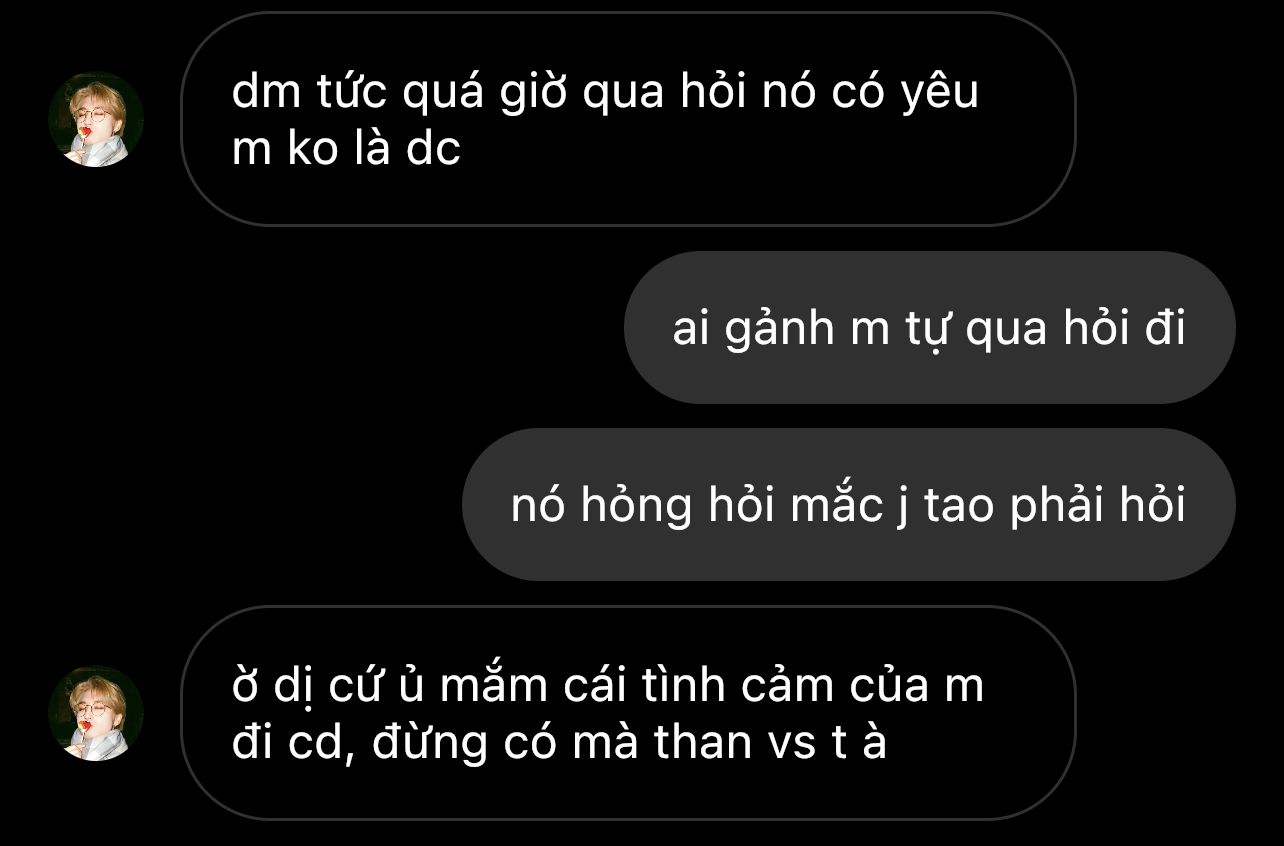
Task: Select the message starting with 'ờ dị cứ ủ mắm'
Action: 627,713
